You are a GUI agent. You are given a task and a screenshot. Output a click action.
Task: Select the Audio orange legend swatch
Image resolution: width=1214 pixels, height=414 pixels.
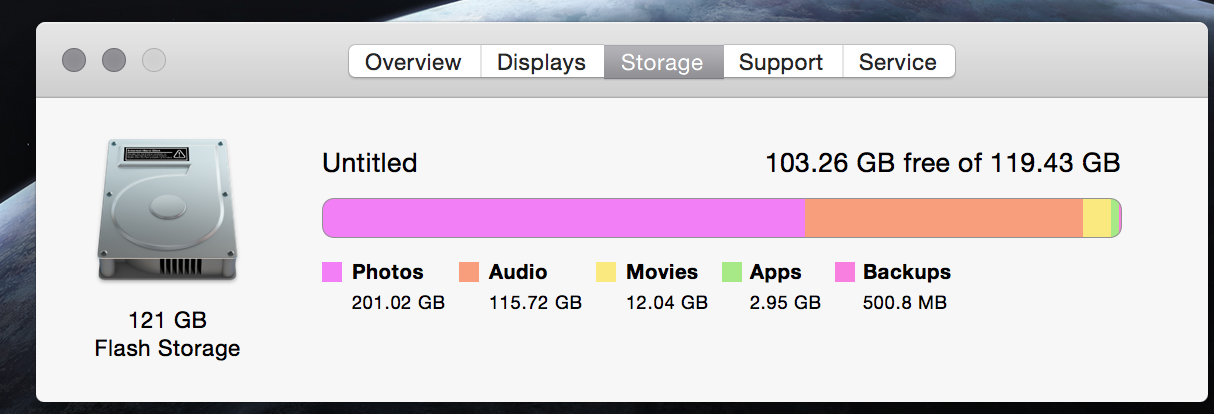tap(469, 272)
